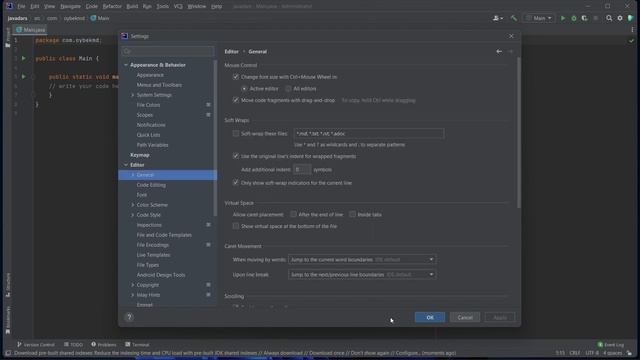The width and height of the screenshot is (640, 360).
Task: Run with coverage icon in main toolbar
Action: coord(584,18)
